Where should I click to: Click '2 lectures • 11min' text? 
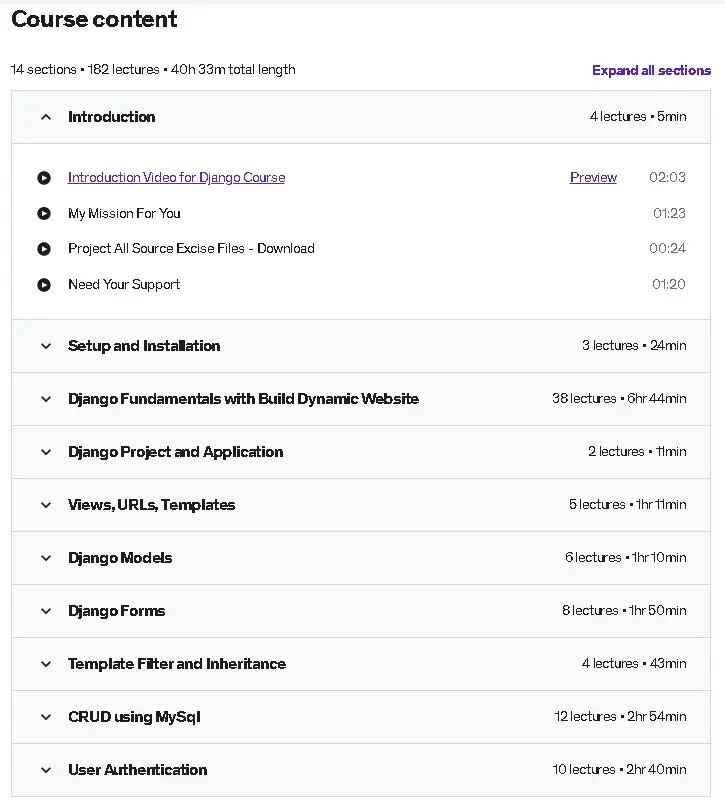(x=637, y=452)
